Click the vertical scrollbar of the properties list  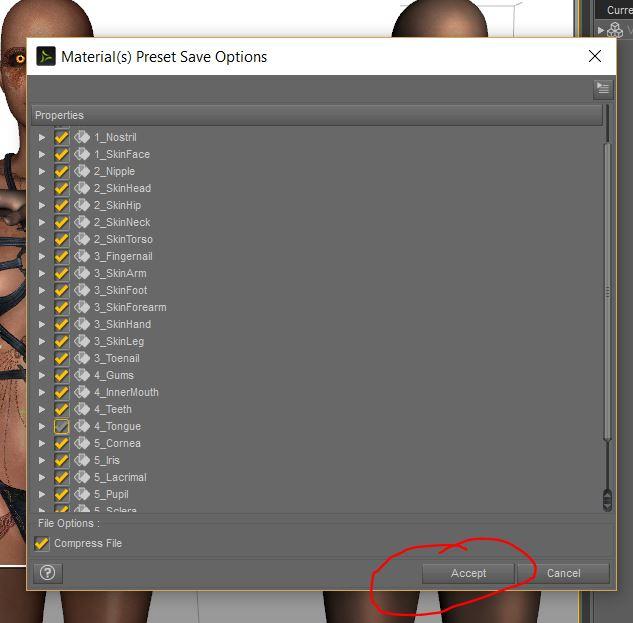tap(608, 291)
